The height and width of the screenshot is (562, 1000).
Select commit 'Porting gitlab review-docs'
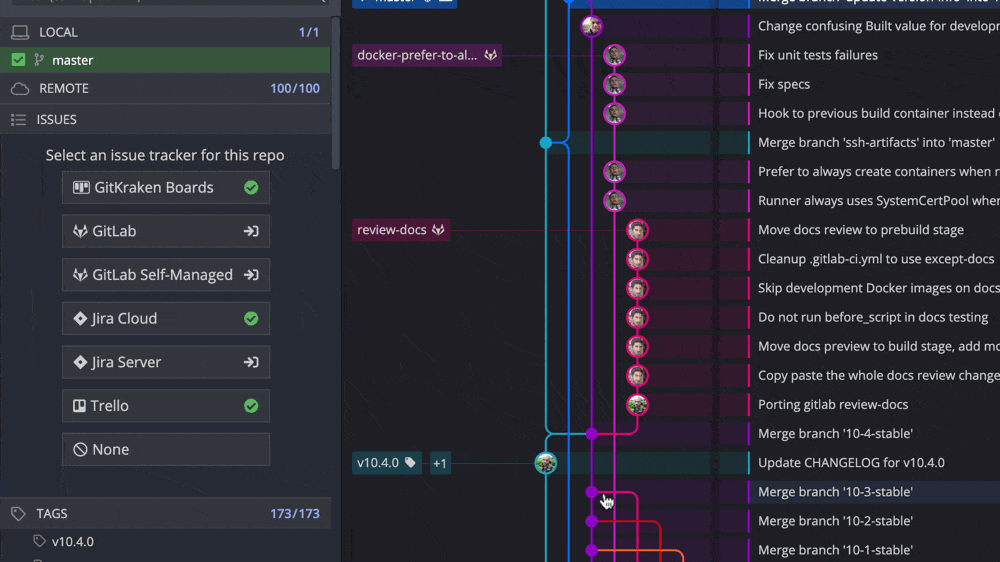pyautogui.click(x=833, y=404)
